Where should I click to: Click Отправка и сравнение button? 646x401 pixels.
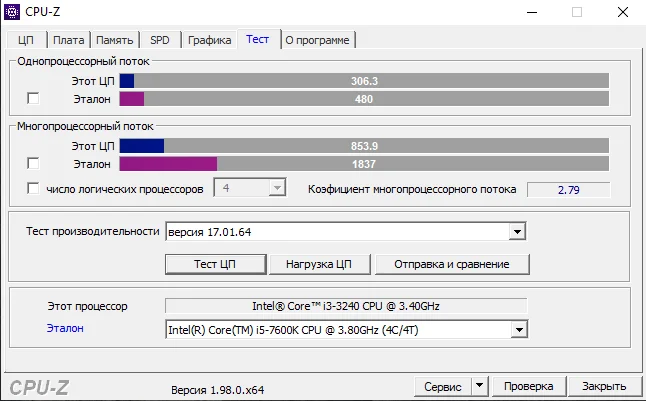click(x=452, y=264)
